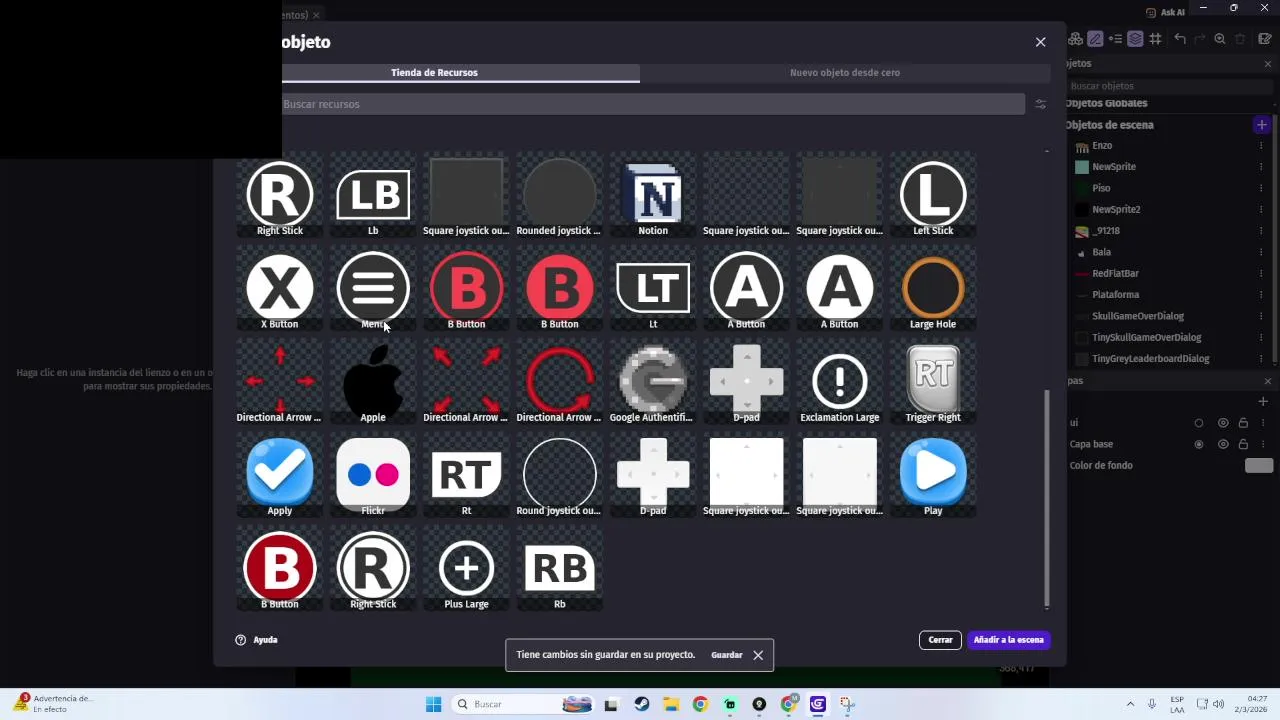The width and height of the screenshot is (1280, 720).
Task: Toggle lock on Capa base layer
Action: click(x=1243, y=444)
